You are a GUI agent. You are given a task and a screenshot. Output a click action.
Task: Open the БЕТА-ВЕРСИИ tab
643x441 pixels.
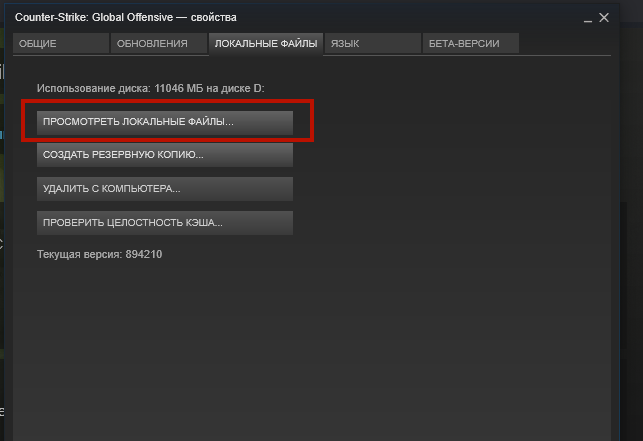[471, 43]
